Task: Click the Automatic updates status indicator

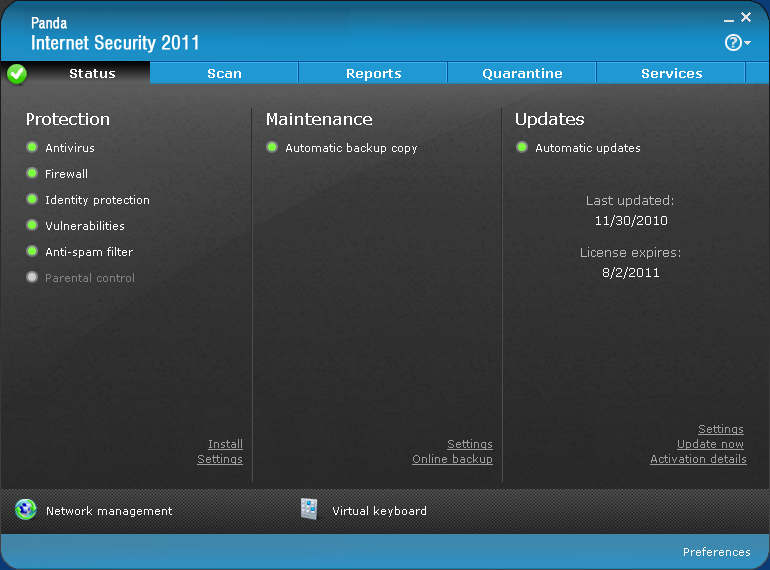Action: tap(522, 148)
